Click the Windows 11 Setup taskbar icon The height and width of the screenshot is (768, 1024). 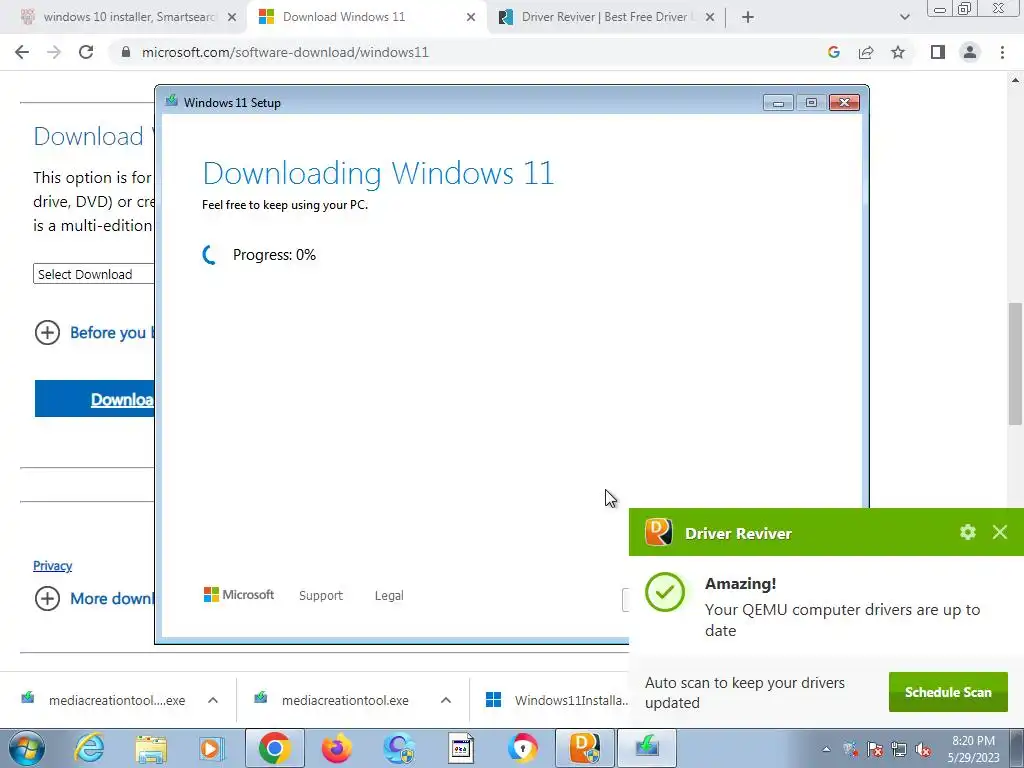(x=647, y=748)
